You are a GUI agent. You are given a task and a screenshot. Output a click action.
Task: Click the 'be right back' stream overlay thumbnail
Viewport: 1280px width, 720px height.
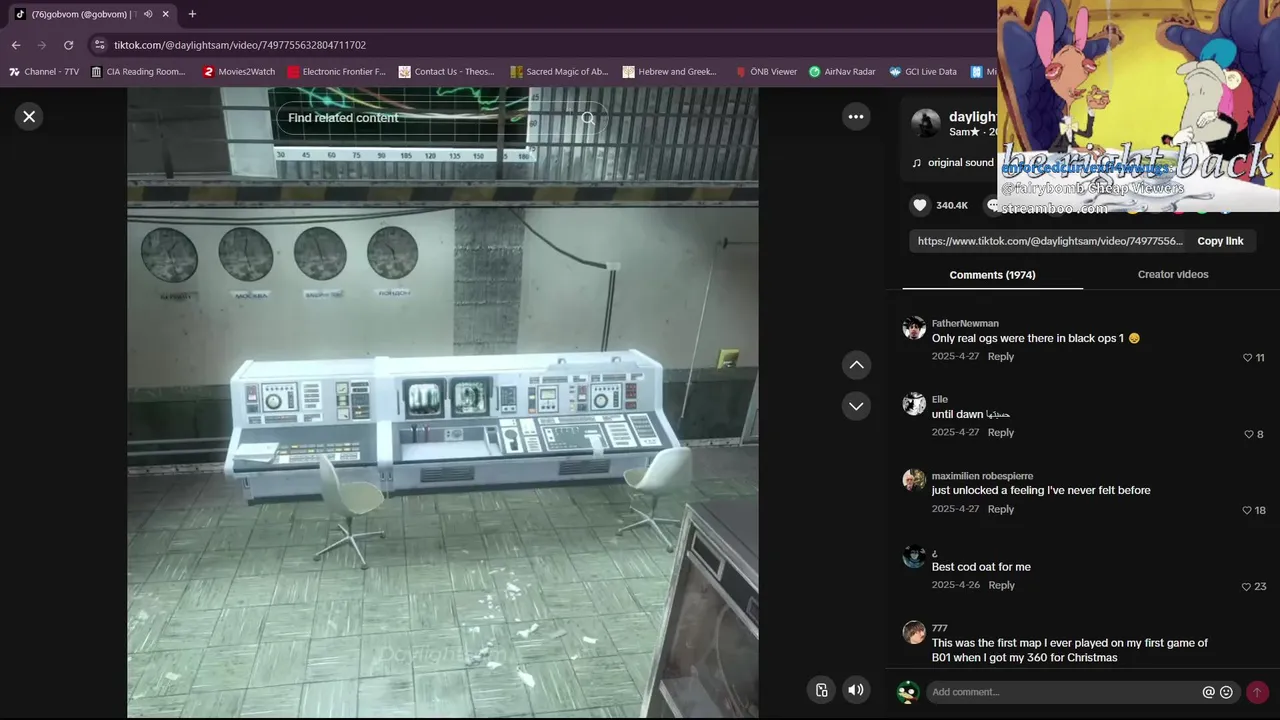pyautogui.click(x=1138, y=106)
